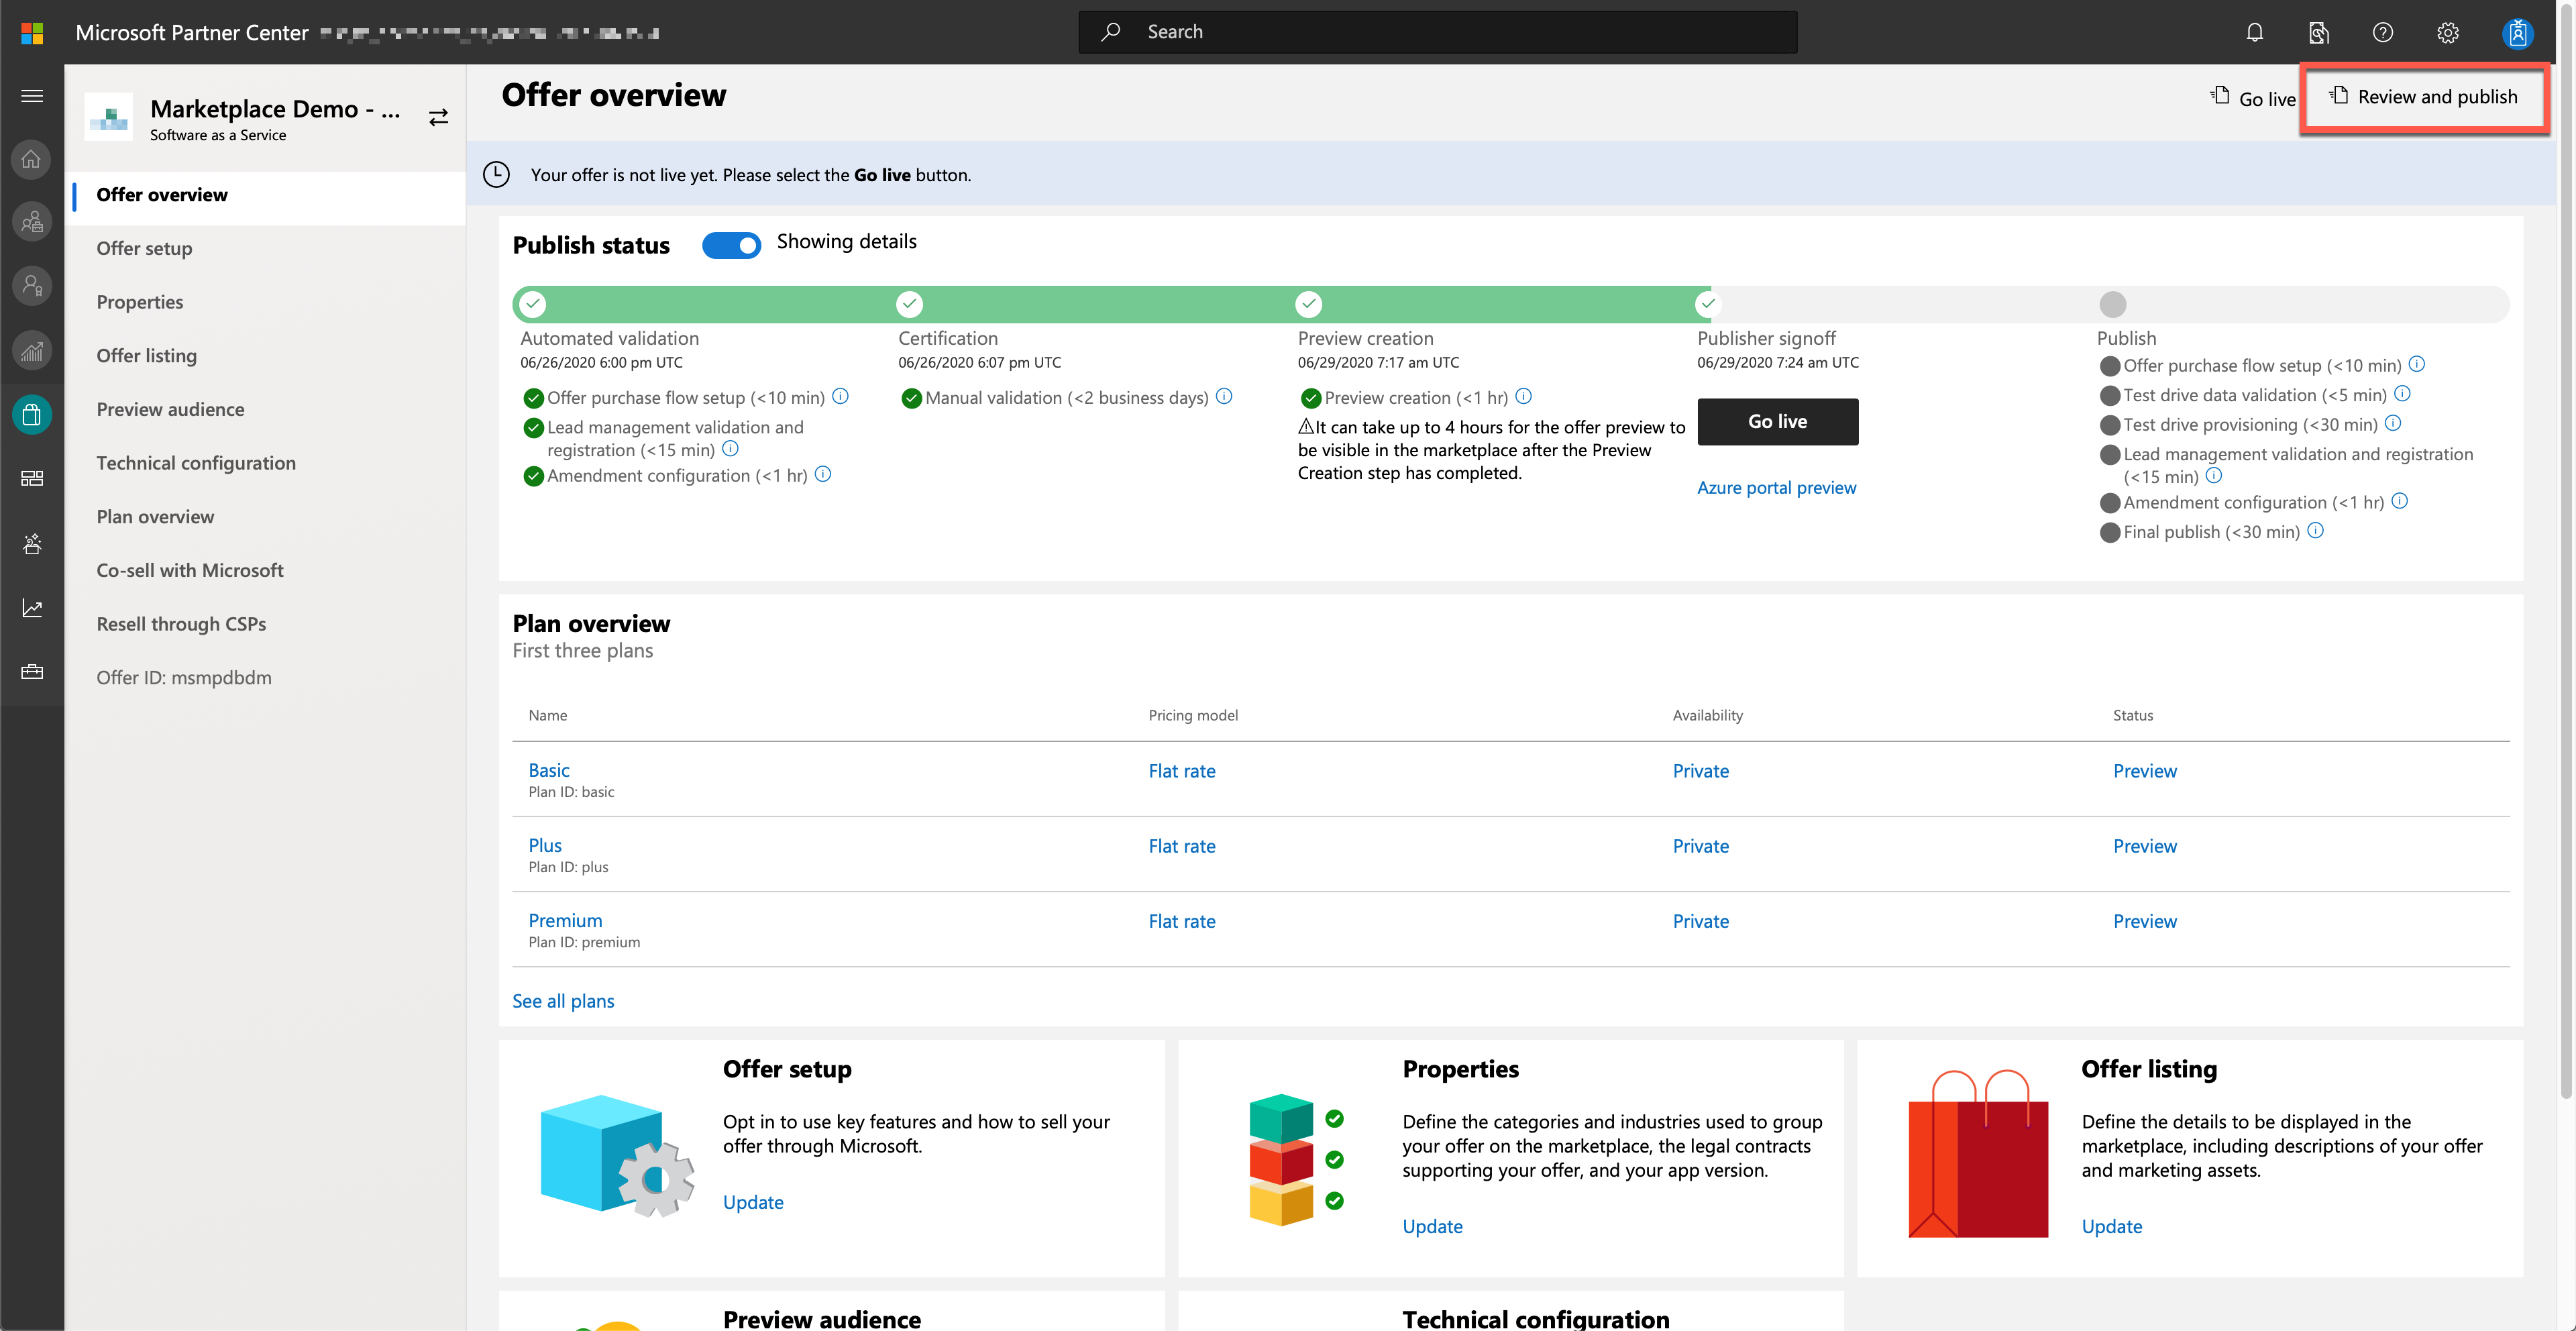Click Review and publish button
The image size is (2576, 1331).
click(x=2425, y=97)
